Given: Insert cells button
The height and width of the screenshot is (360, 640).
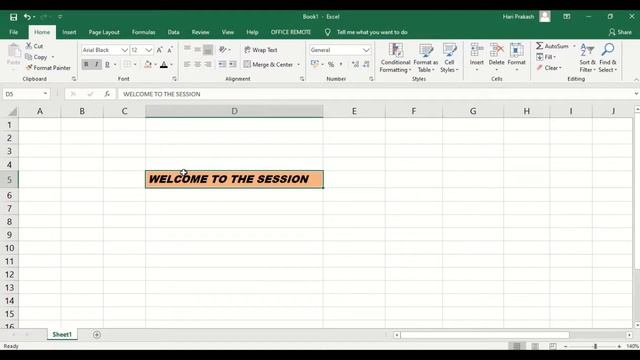Looking at the screenshot, I should 476,57.
